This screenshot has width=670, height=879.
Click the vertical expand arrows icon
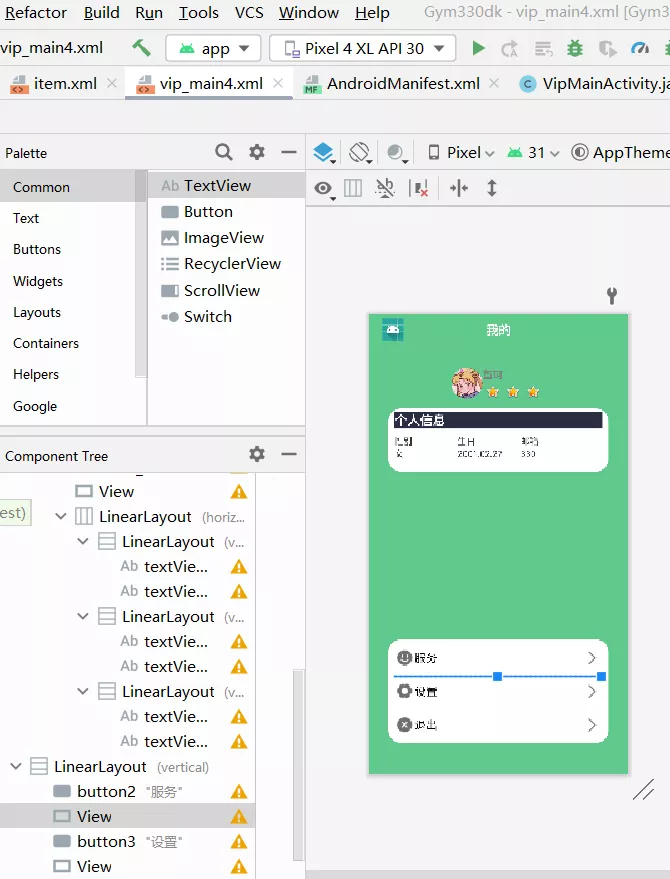[x=492, y=188]
